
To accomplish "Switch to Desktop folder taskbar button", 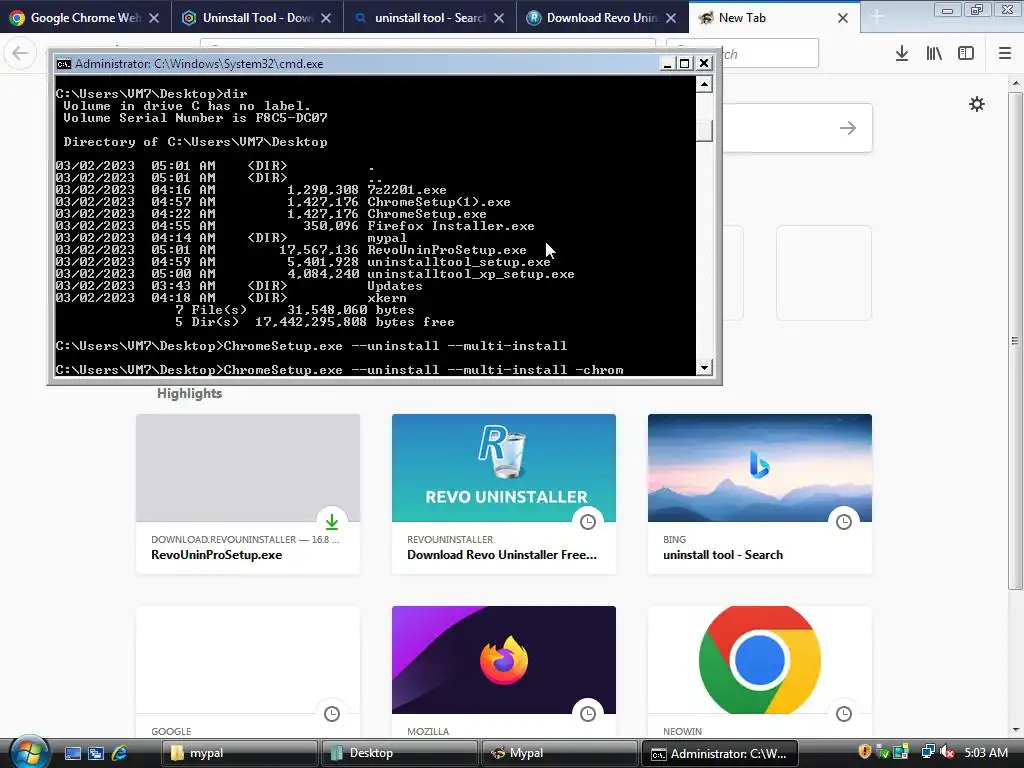I will 398,753.
